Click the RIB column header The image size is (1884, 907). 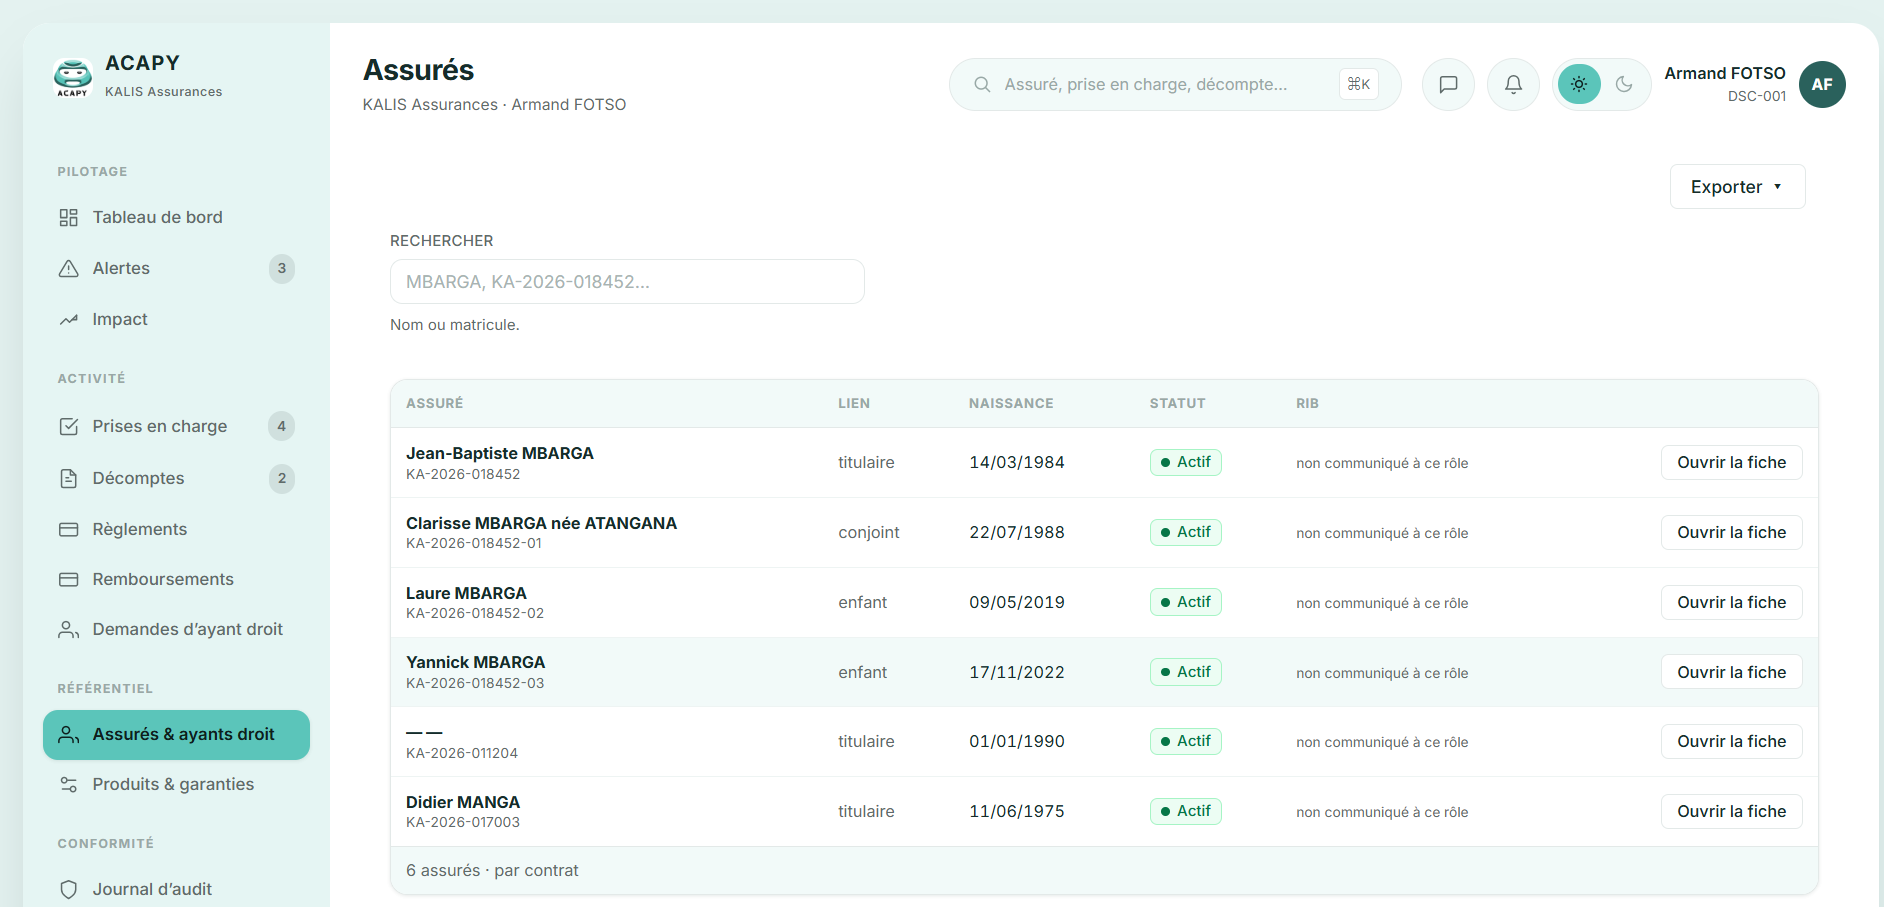[1307, 404]
